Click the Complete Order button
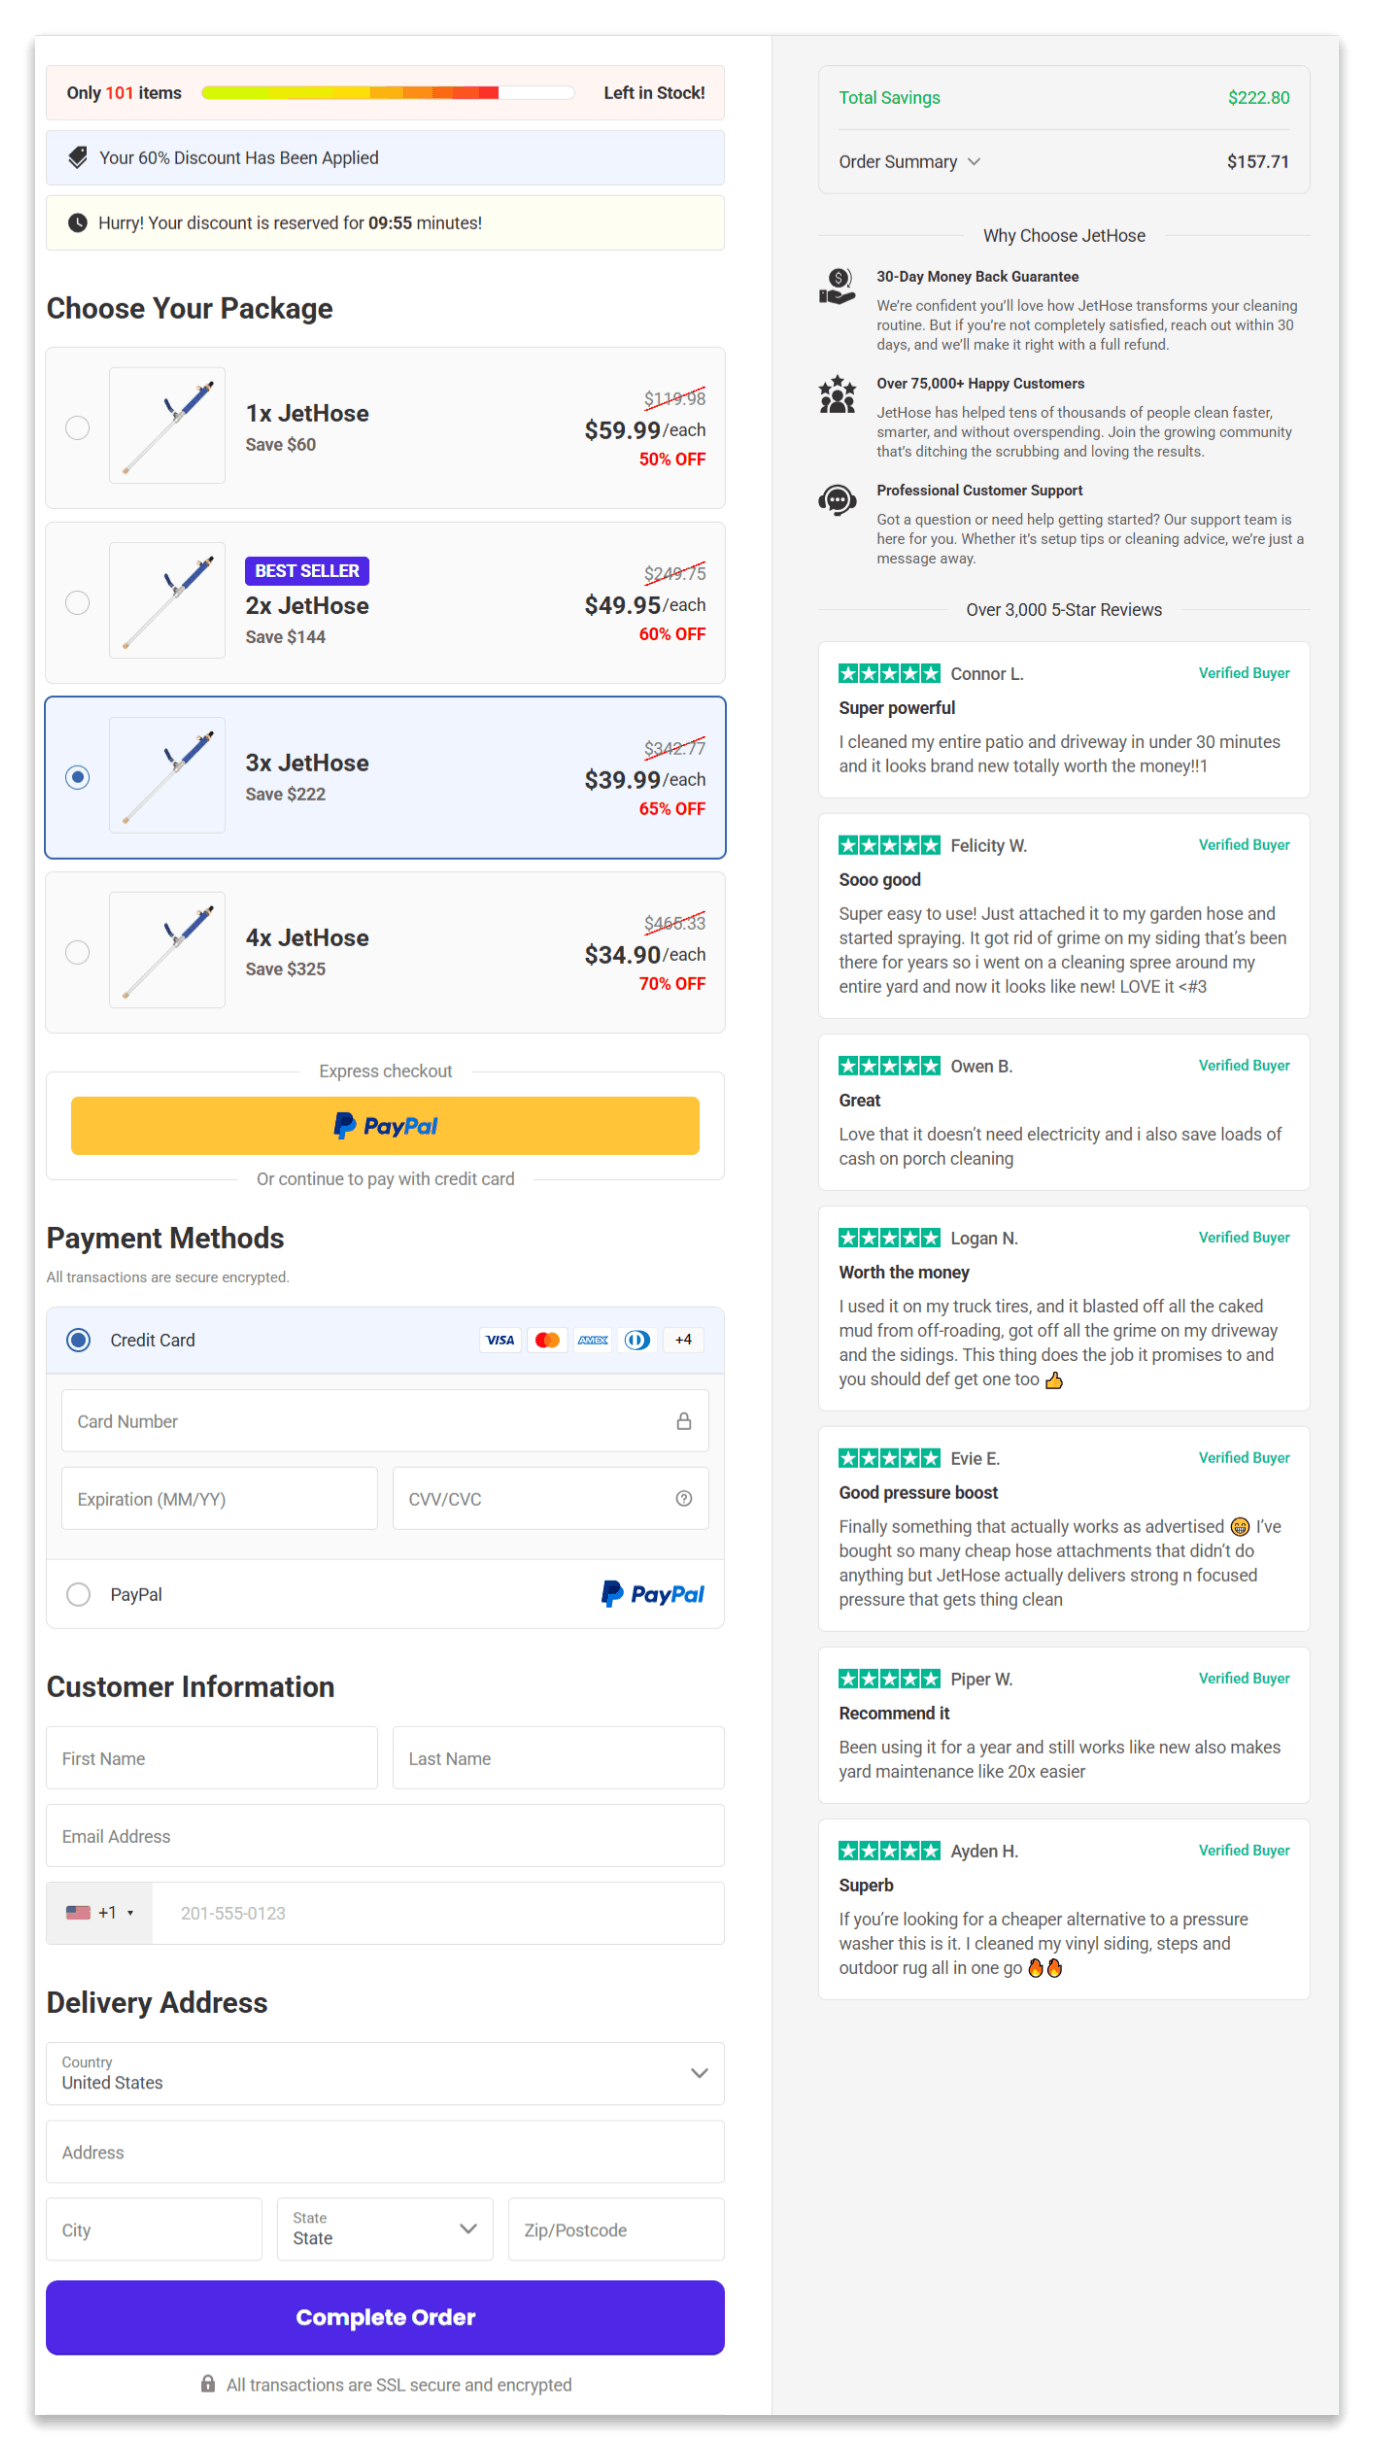 [x=385, y=2318]
